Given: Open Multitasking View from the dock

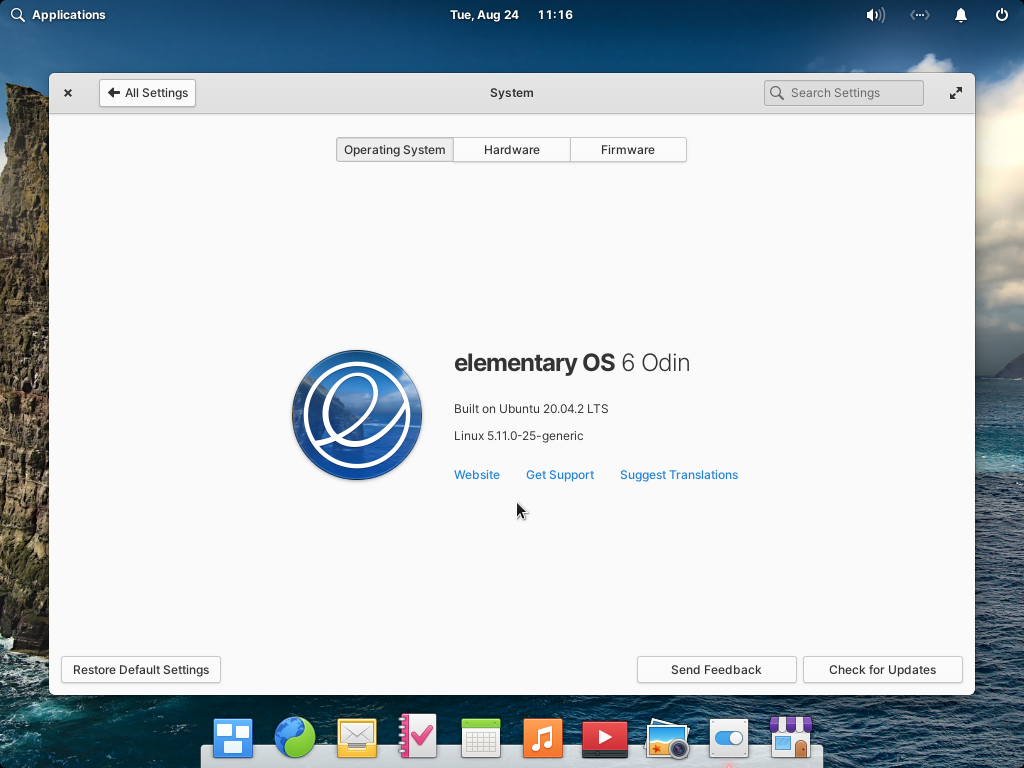Looking at the screenshot, I should tap(232, 738).
